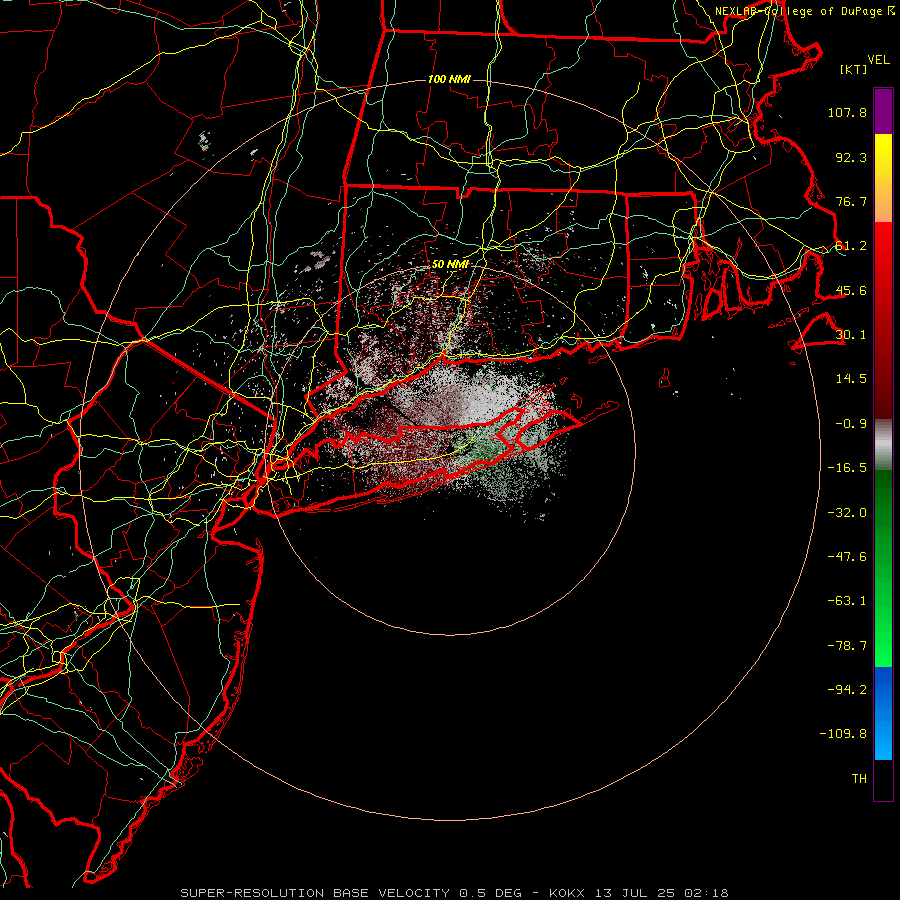Click the 30.1 legend value
This screenshot has width=900, height=900.
pyautogui.click(x=851, y=335)
